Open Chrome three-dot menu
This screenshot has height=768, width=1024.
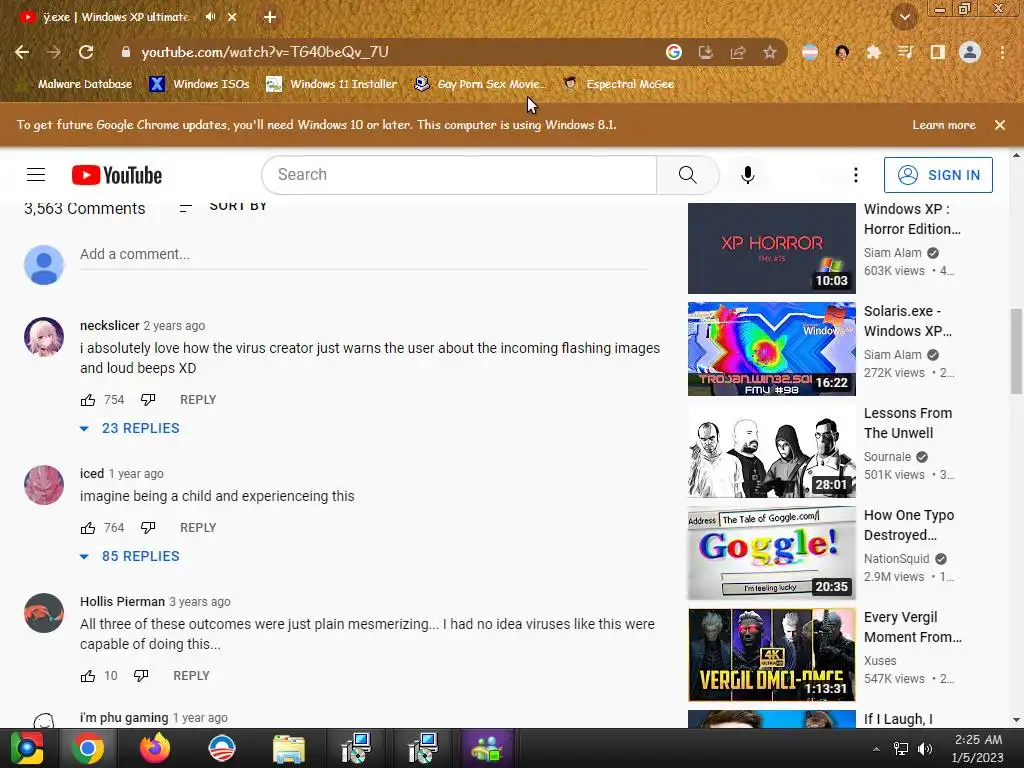[1002, 52]
